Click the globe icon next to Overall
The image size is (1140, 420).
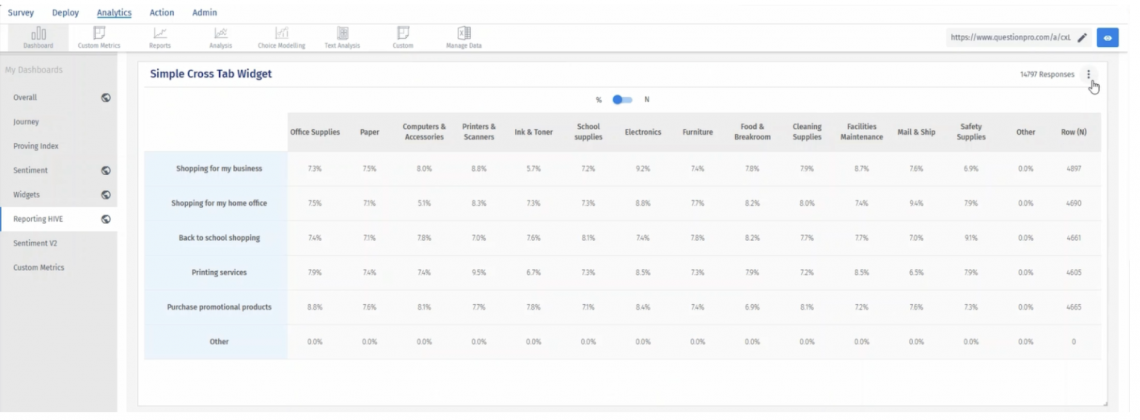click(x=106, y=98)
